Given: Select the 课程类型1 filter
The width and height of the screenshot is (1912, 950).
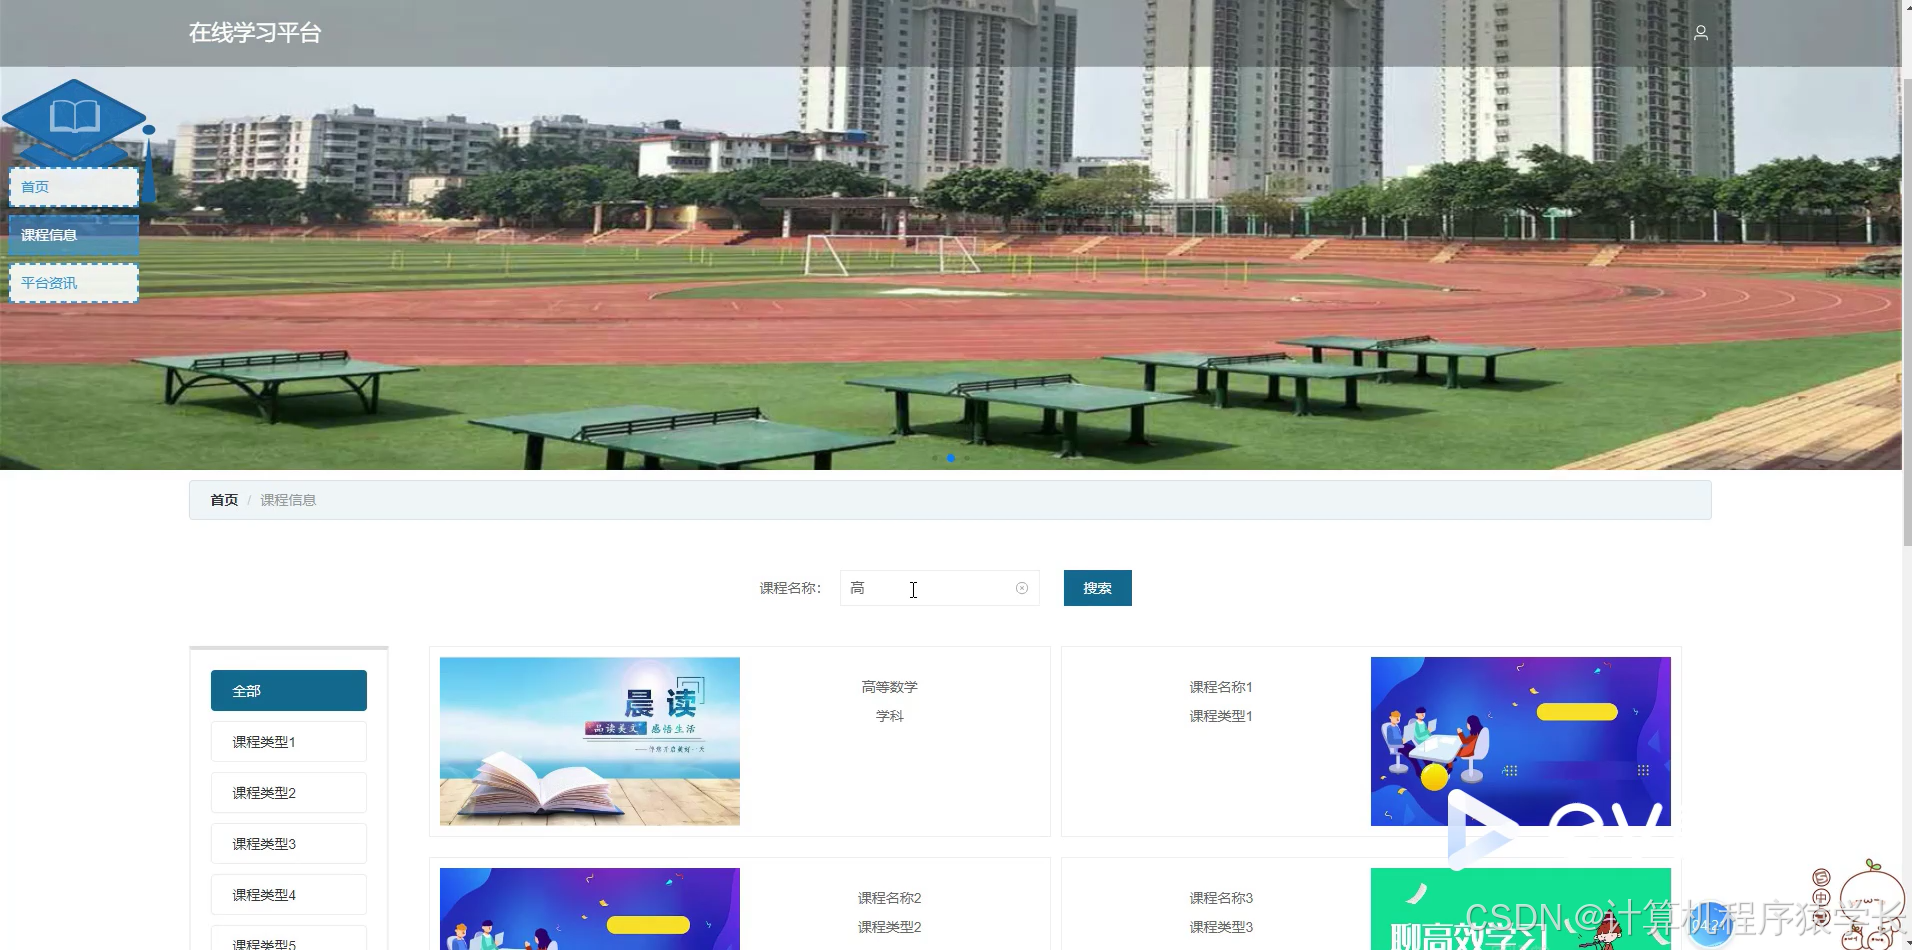Looking at the screenshot, I should coord(288,741).
